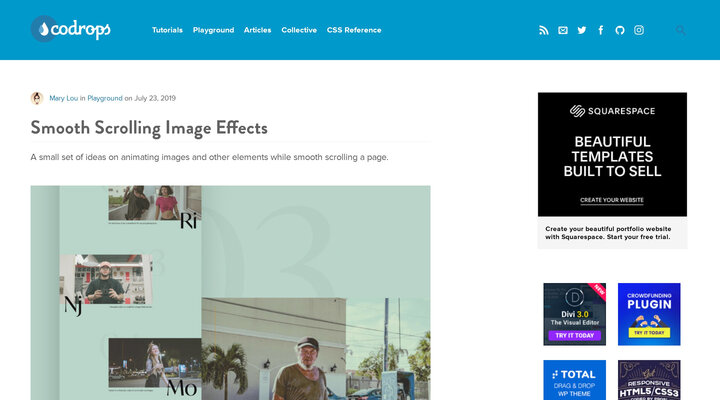Open the Divi 3.0 Visual Editor ad
The height and width of the screenshot is (400, 720).
click(574, 314)
